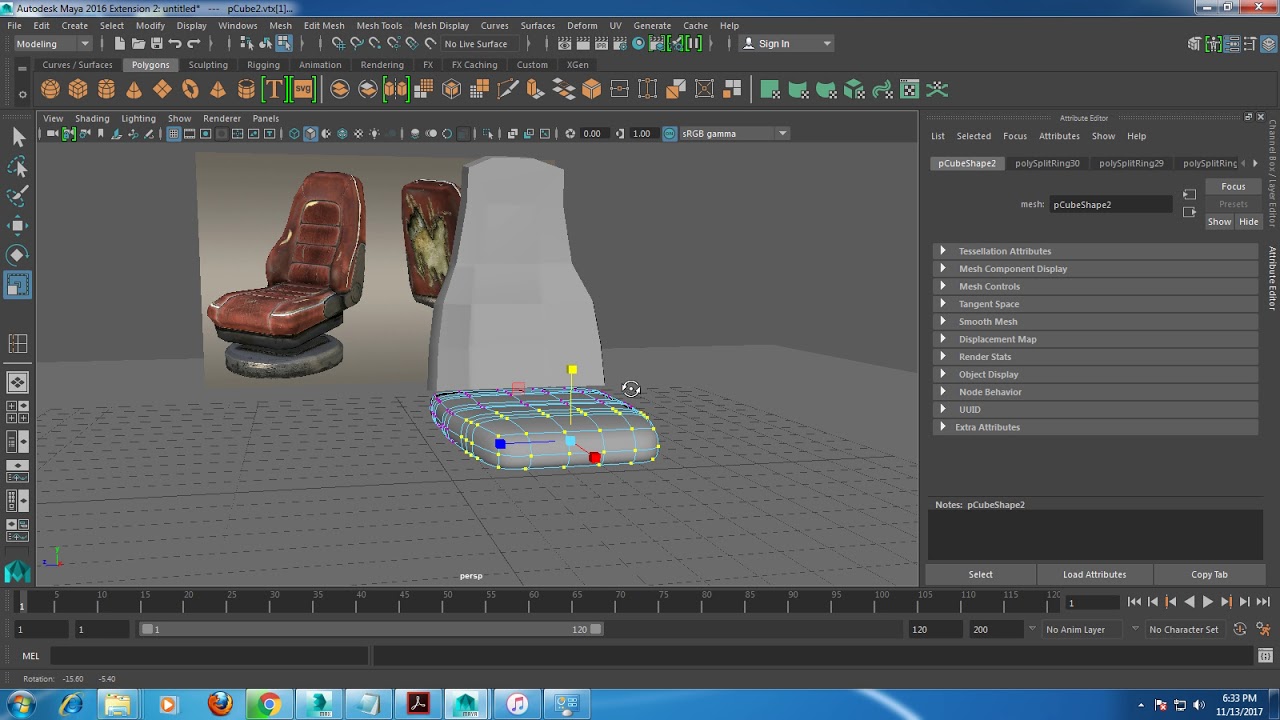
Task: Open the sRGB gamma view transform dropdown
Action: [734, 133]
